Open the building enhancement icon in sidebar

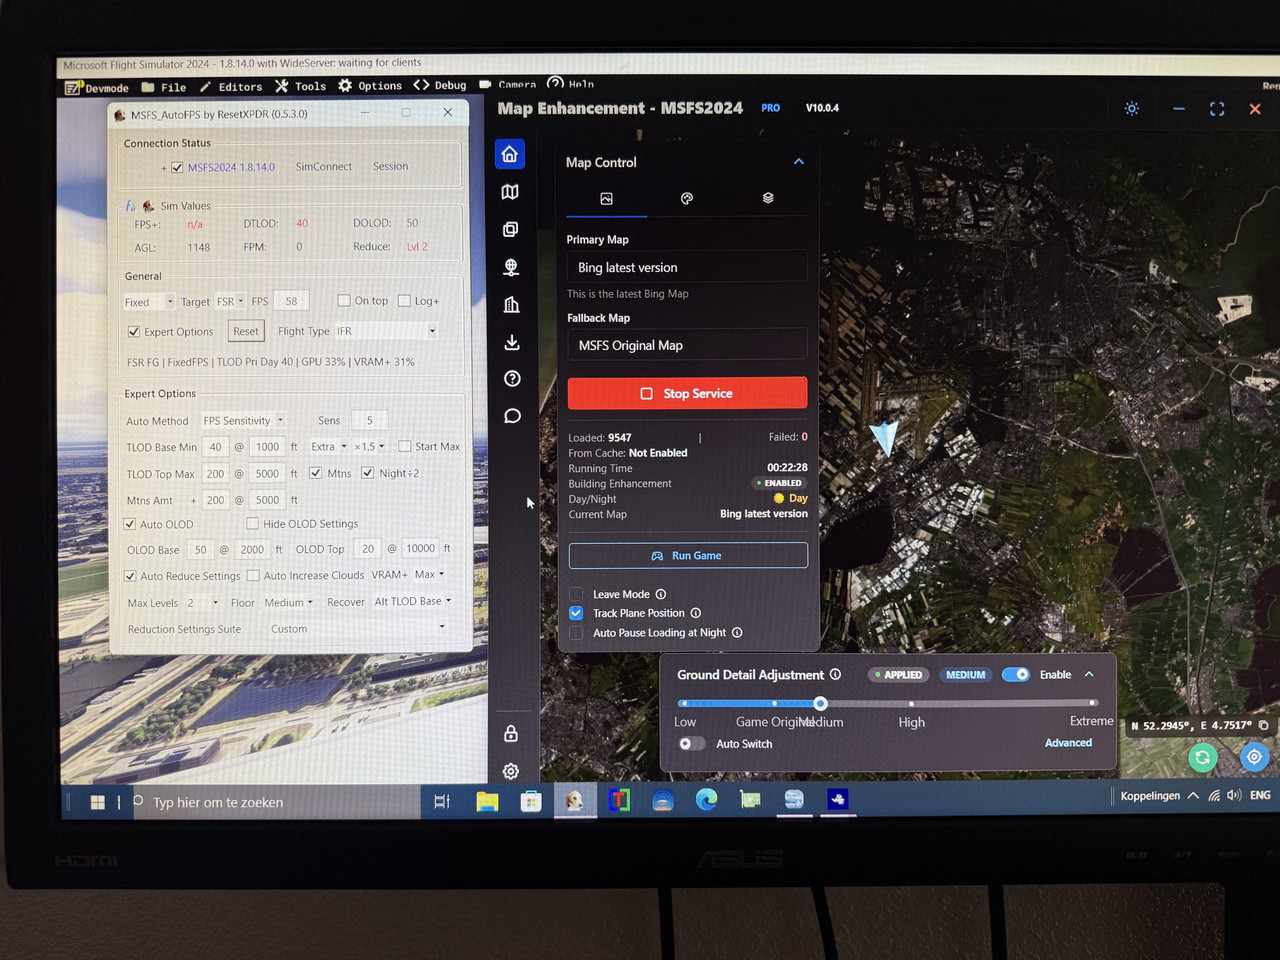[511, 305]
